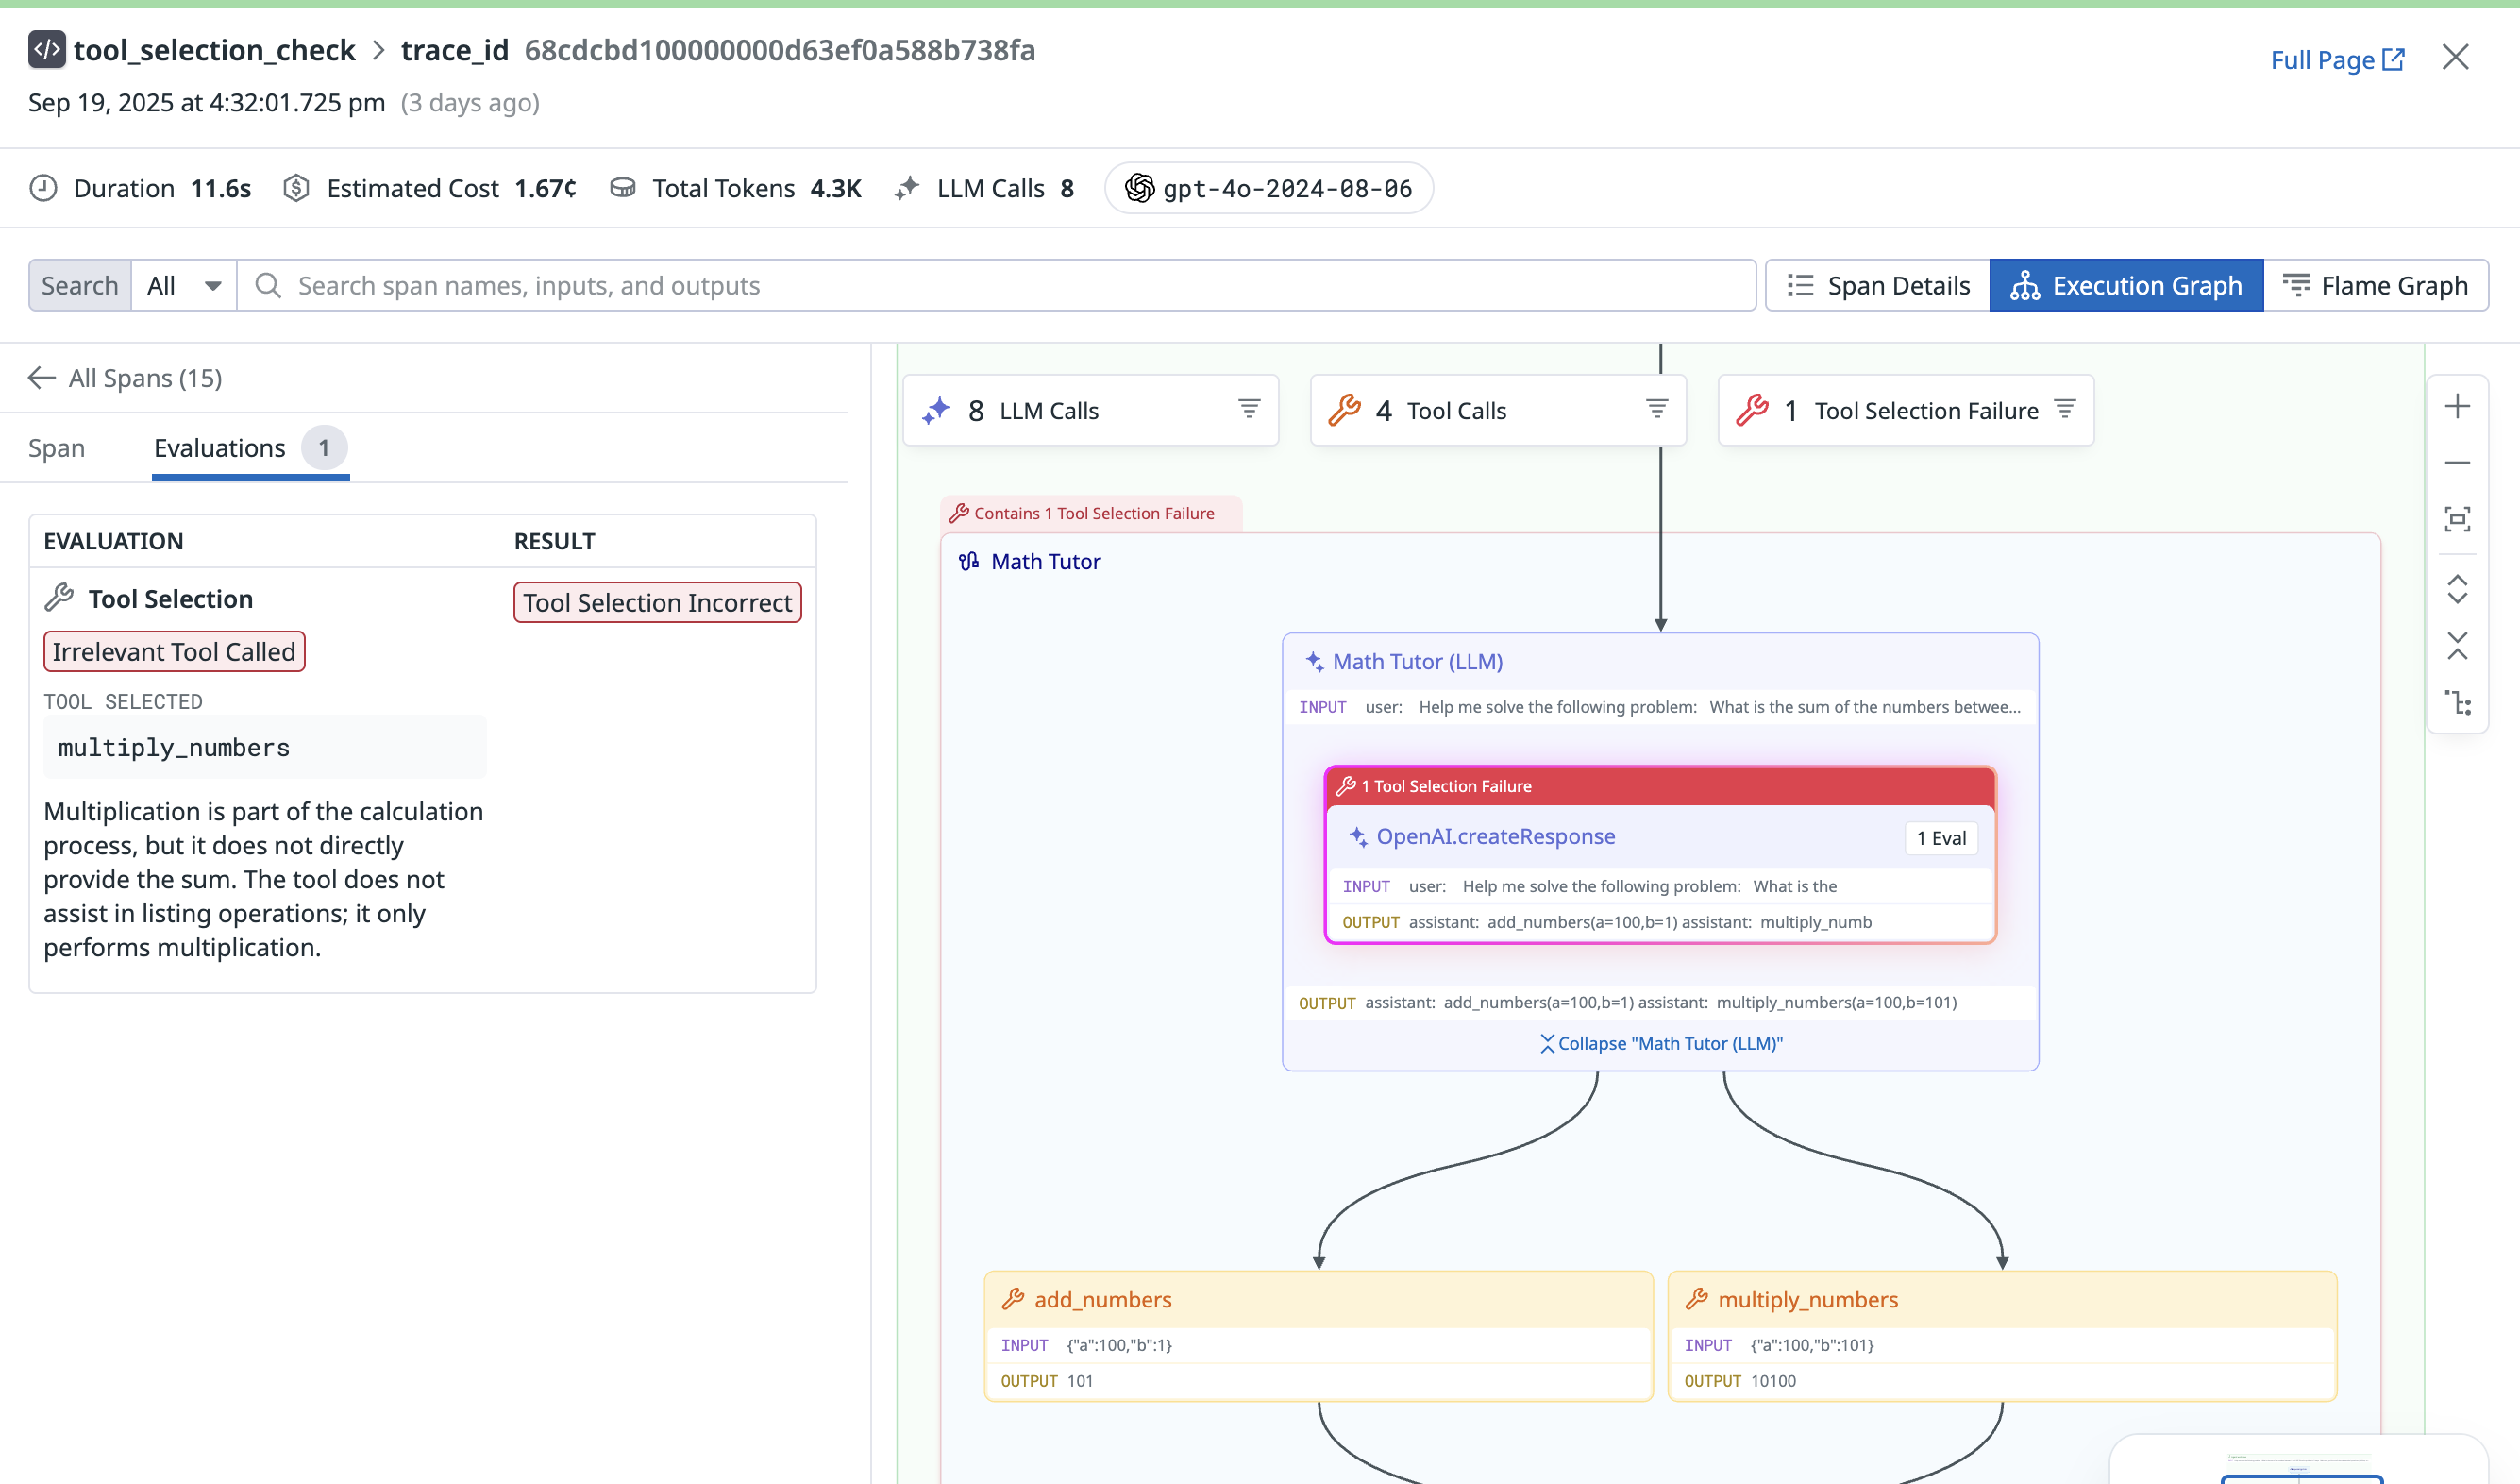This screenshot has width=2520, height=1484.
Task: Click the OpenAI logo icon in model chip
Action: coord(1139,188)
